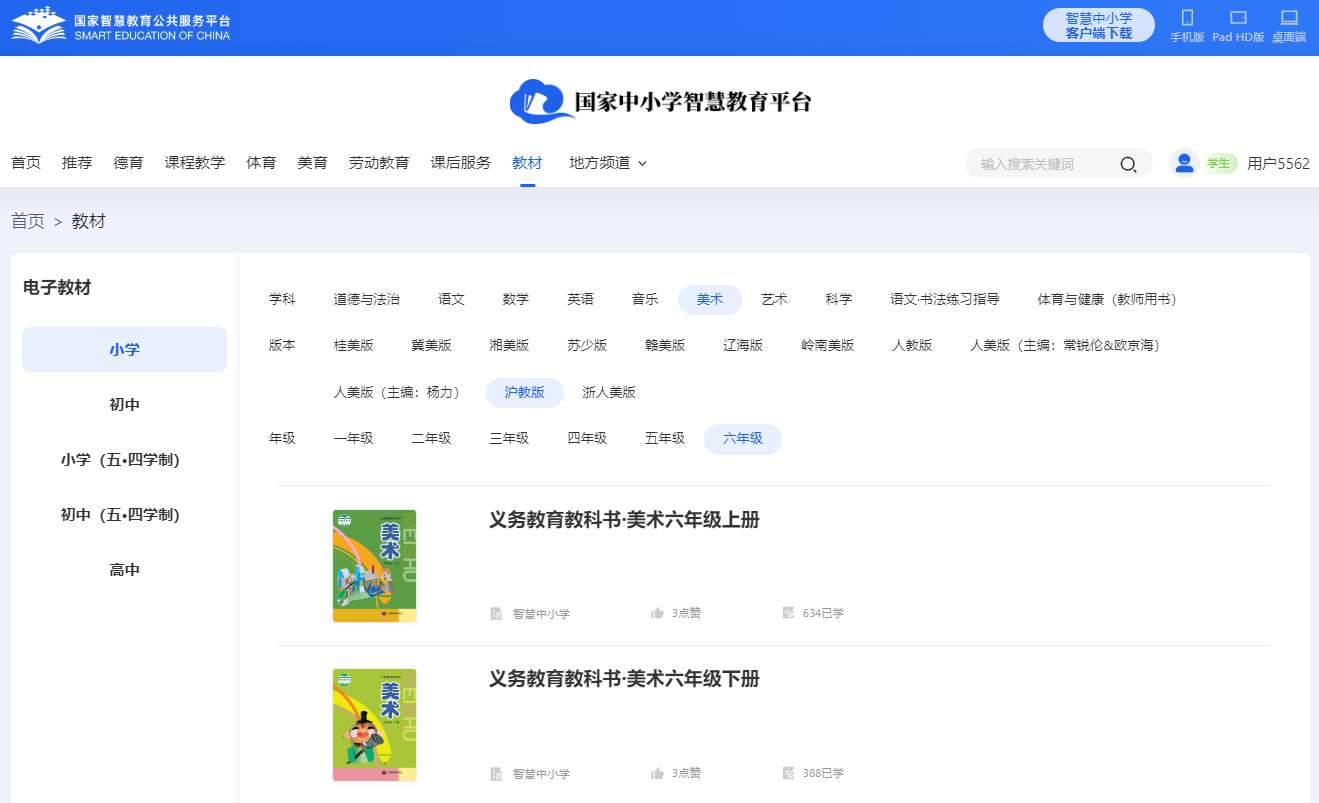The height and width of the screenshot is (803, 1319).
Task: Open the 劳动教育 navigation item
Action: click(x=379, y=163)
